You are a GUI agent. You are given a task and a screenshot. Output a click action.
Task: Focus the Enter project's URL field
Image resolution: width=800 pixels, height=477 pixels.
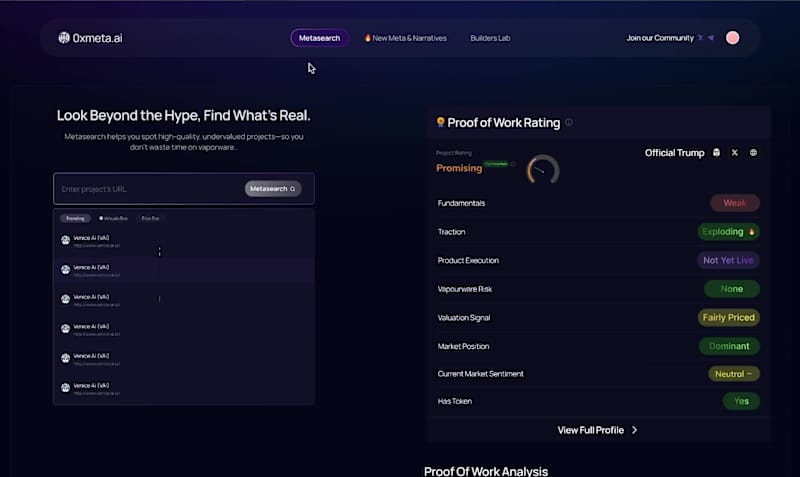(x=184, y=189)
